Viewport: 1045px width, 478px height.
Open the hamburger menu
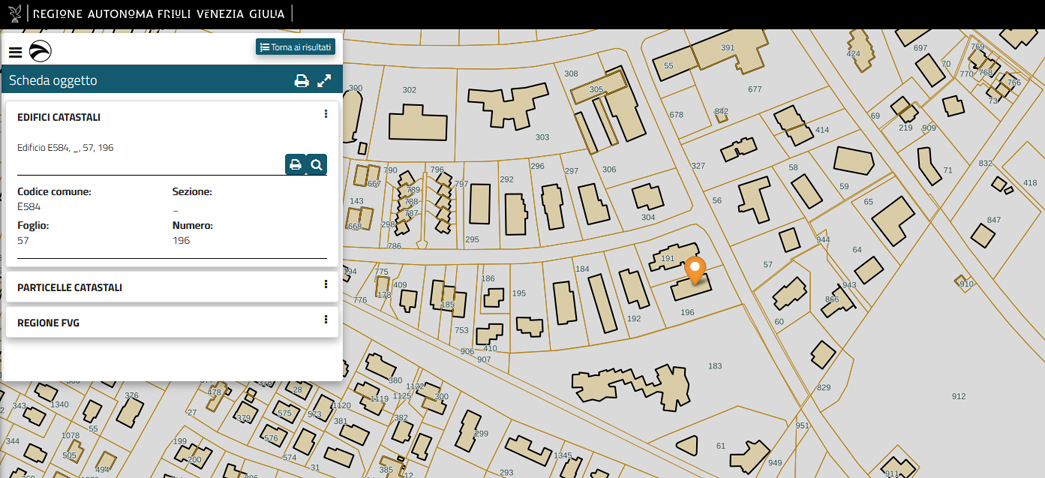15,53
